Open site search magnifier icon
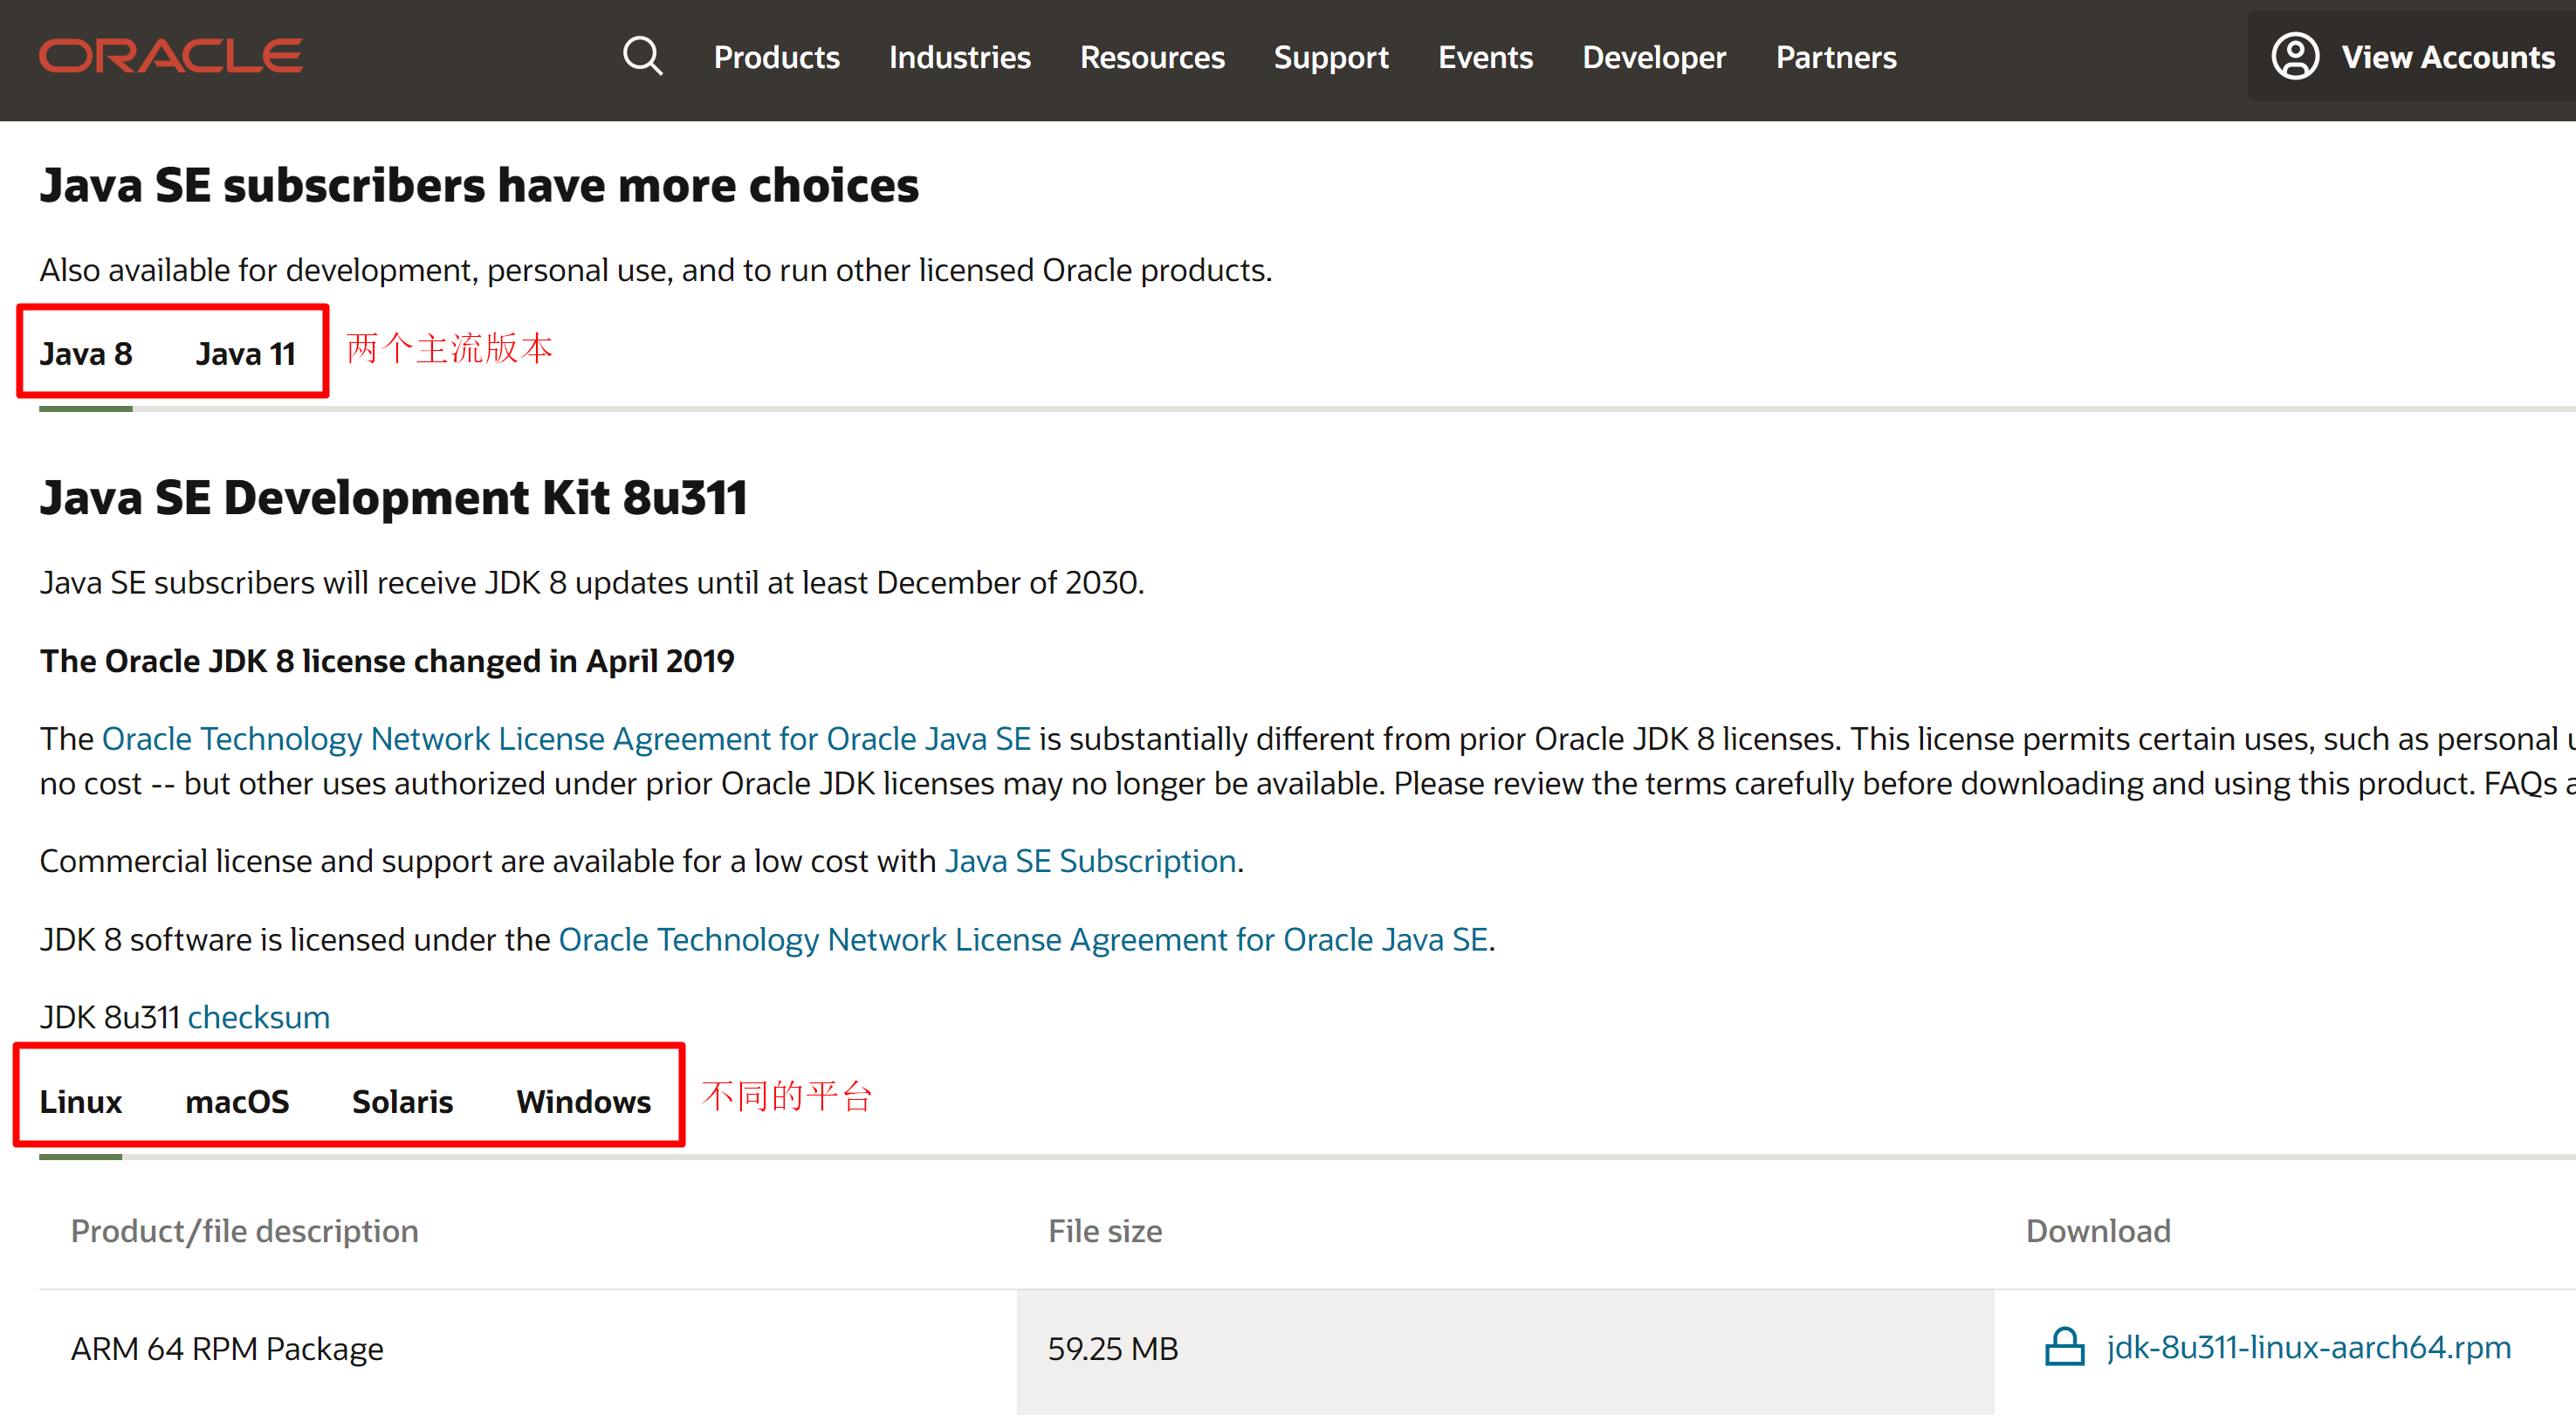 tap(642, 56)
